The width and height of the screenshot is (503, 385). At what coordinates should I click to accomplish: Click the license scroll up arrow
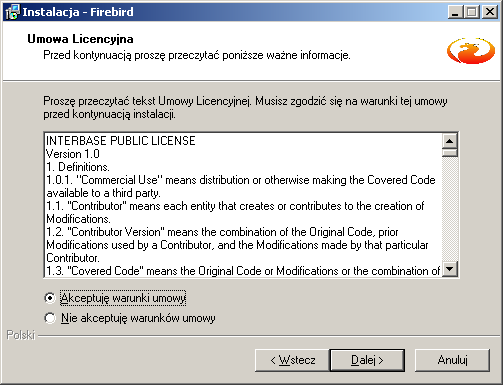[x=450, y=141]
